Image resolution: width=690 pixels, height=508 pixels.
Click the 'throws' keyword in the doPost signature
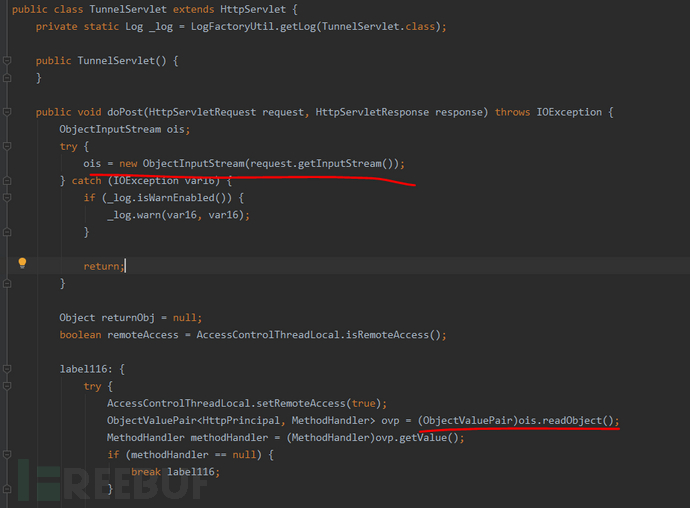point(513,112)
